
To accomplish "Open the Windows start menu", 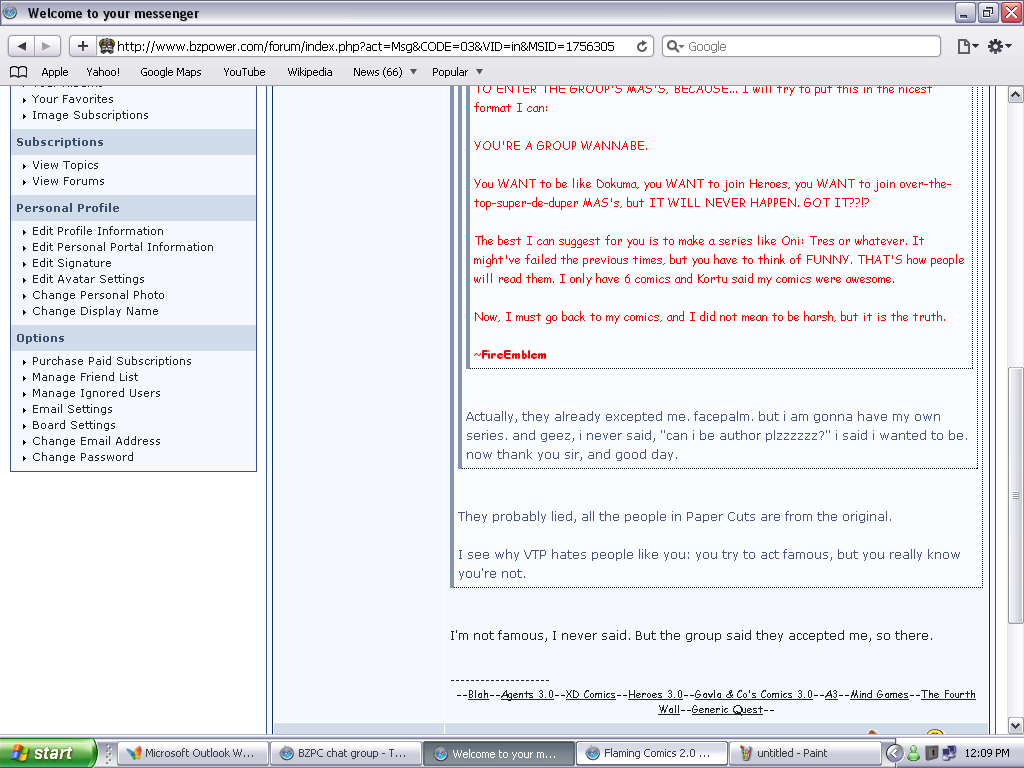I will pos(48,753).
